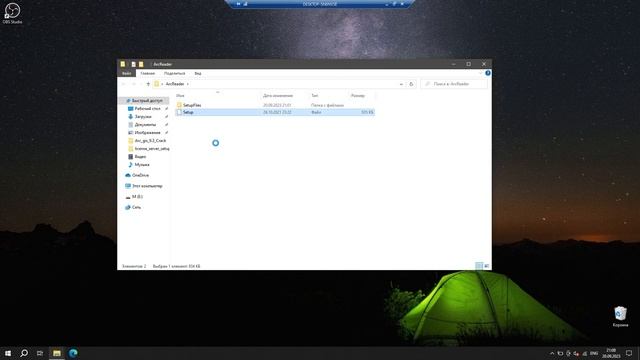
Task: Select Сеть in navigation pane
Action: tap(136, 207)
